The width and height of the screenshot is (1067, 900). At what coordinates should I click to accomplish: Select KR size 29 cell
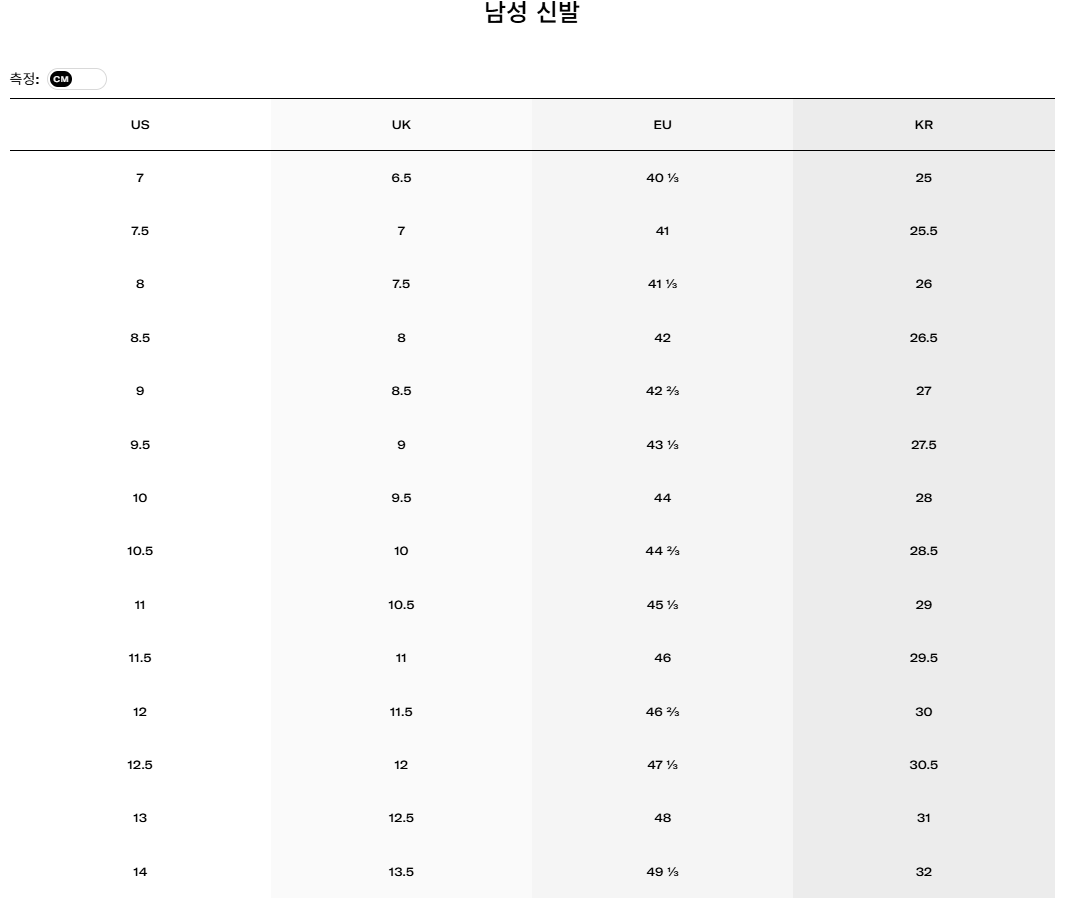click(924, 604)
